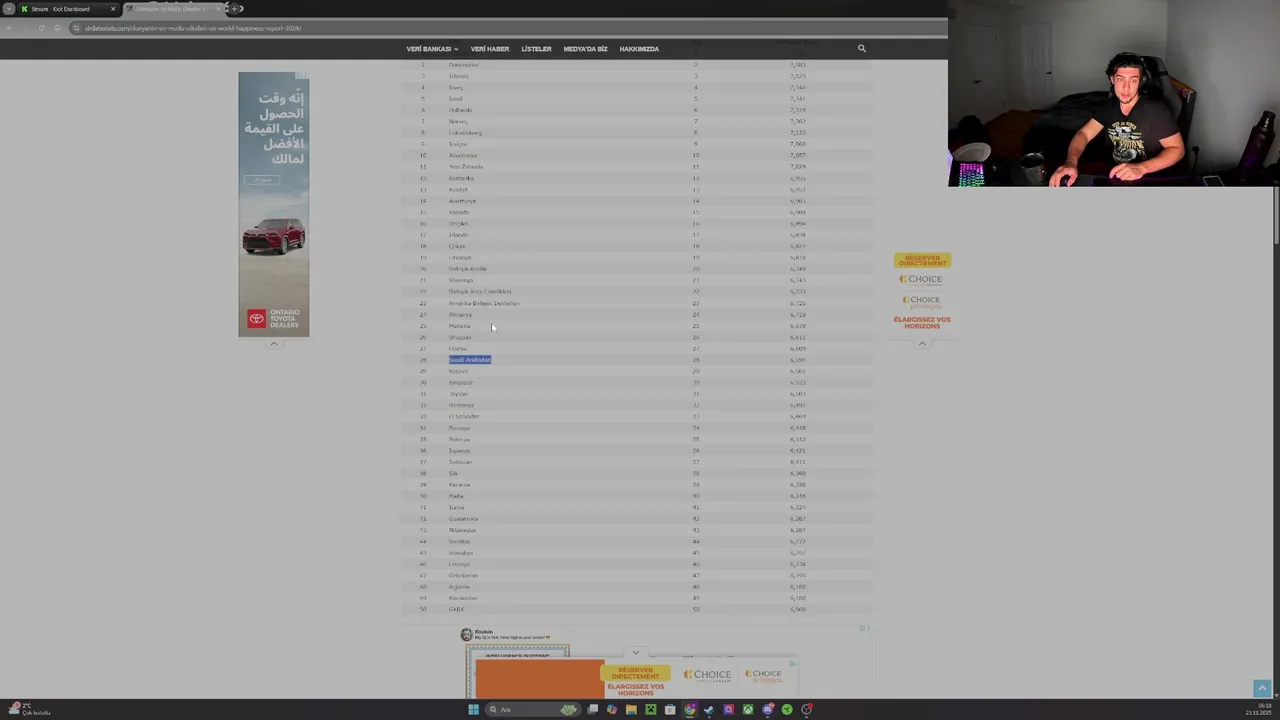This screenshot has height=720, width=1280.
Task: Click the Einstein IQ quiz ad
Action: coord(517,664)
